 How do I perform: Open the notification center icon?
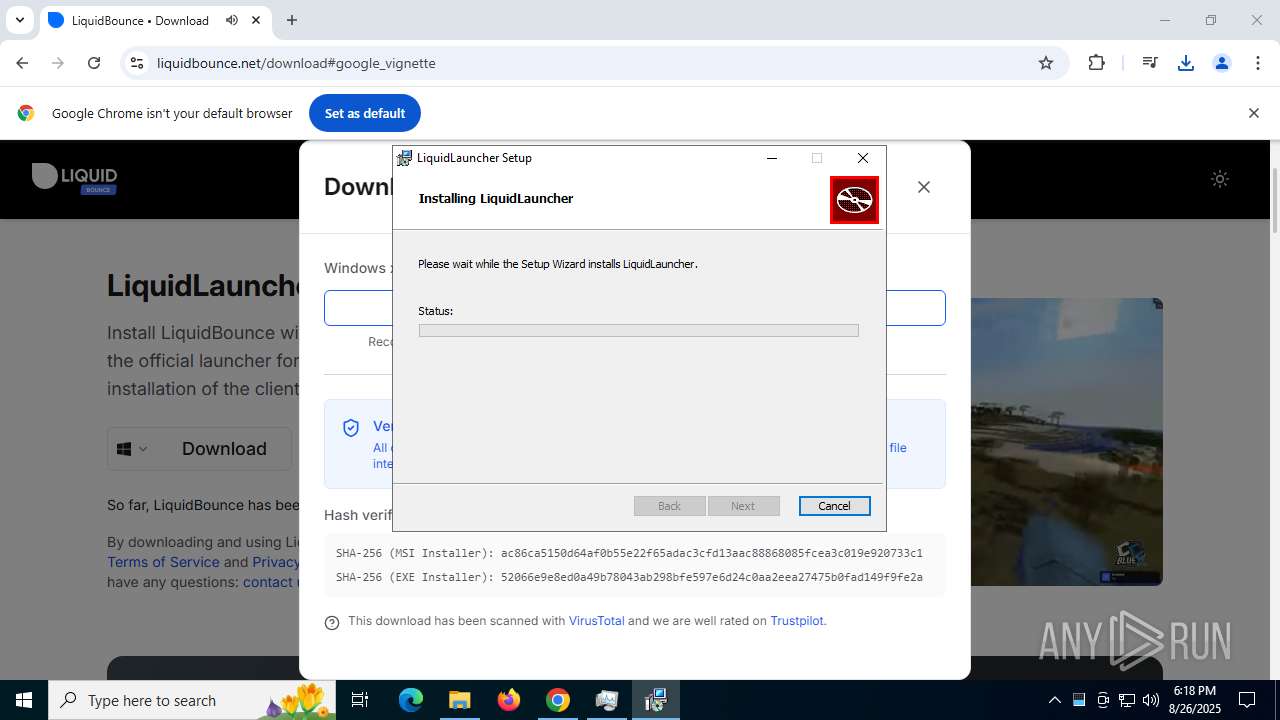[1247, 700]
